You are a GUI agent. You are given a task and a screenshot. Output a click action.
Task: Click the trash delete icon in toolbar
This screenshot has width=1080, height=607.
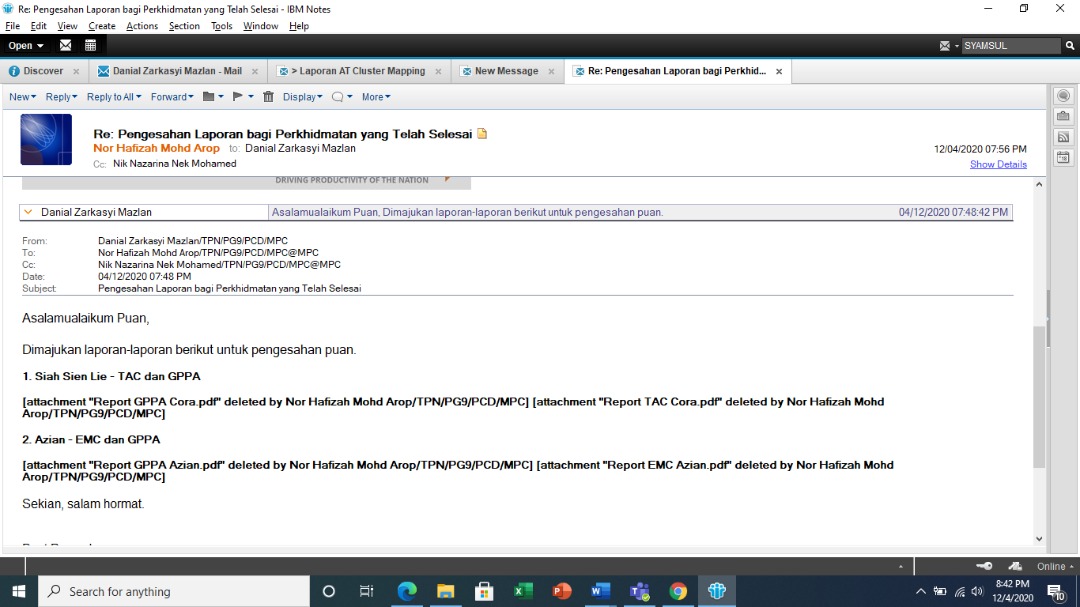[x=268, y=97]
